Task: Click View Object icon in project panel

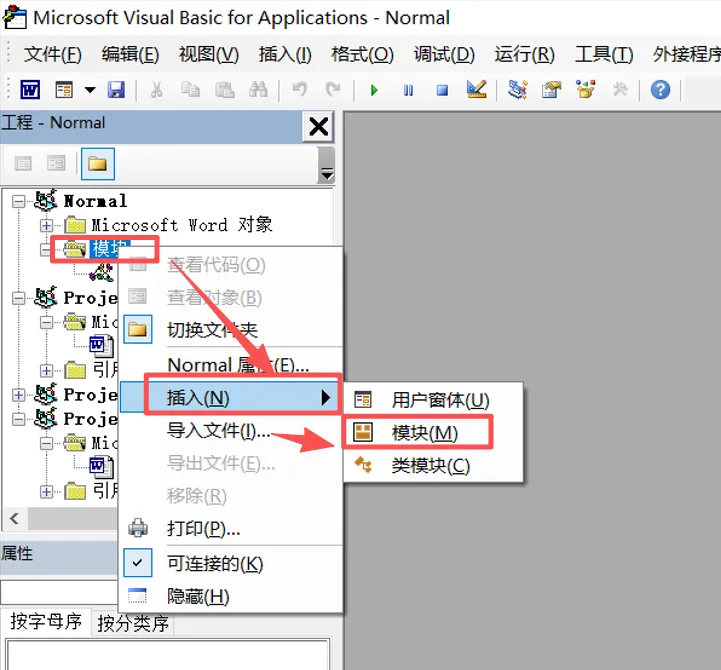Action: pyautogui.click(x=56, y=163)
